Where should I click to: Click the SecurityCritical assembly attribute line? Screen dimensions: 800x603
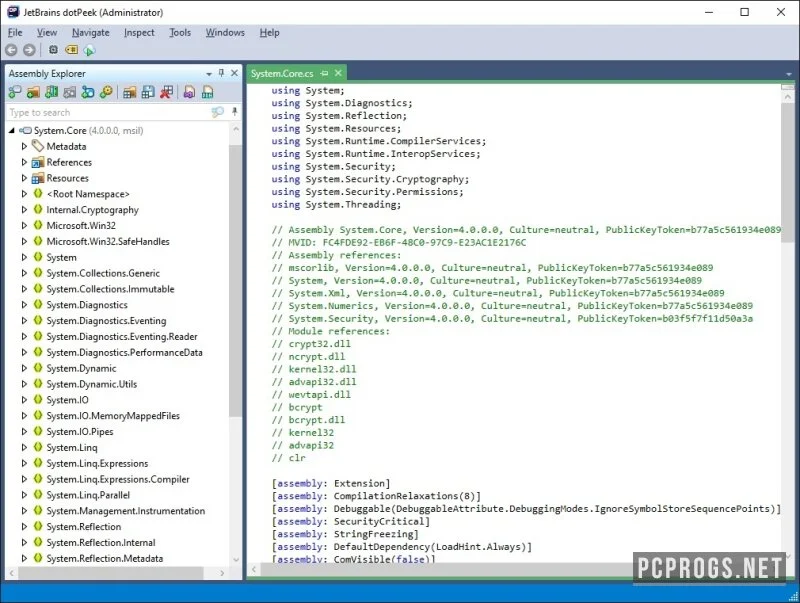pos(351,521)
